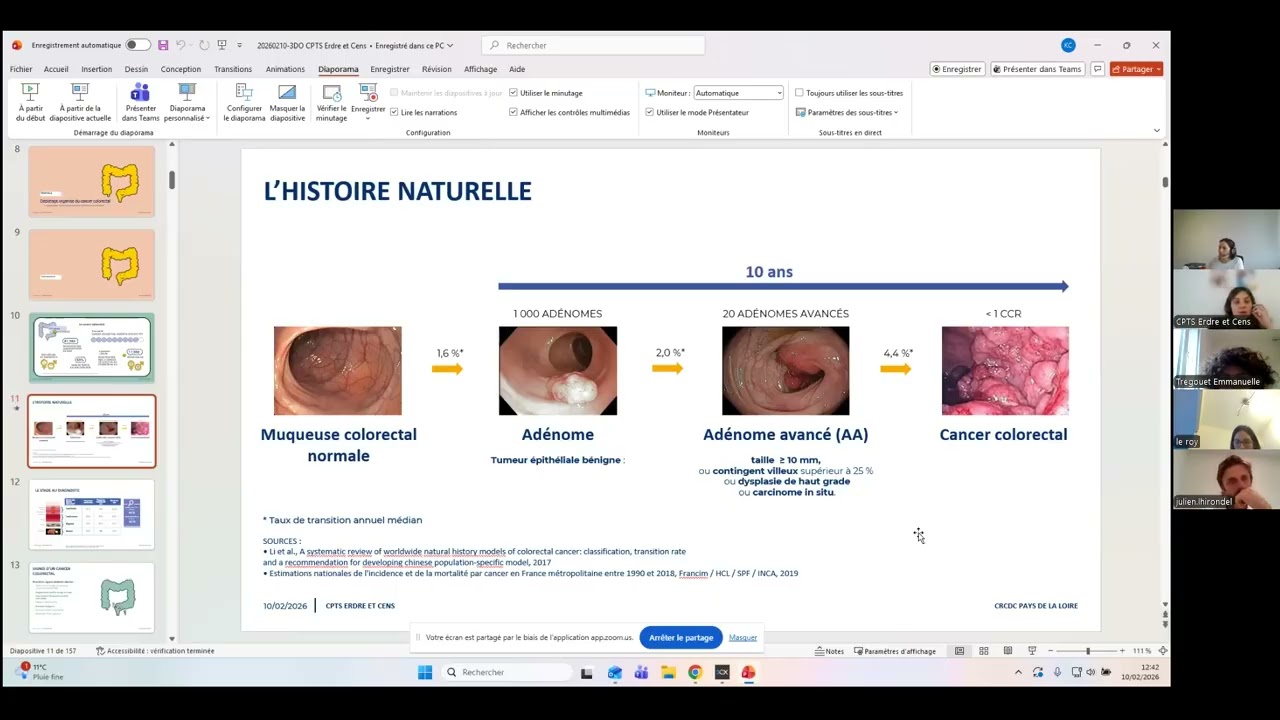The image size is (1280, 720).
Task: Open Diaporama personnalisé dropdown
Action: click(x=187, y=103)
